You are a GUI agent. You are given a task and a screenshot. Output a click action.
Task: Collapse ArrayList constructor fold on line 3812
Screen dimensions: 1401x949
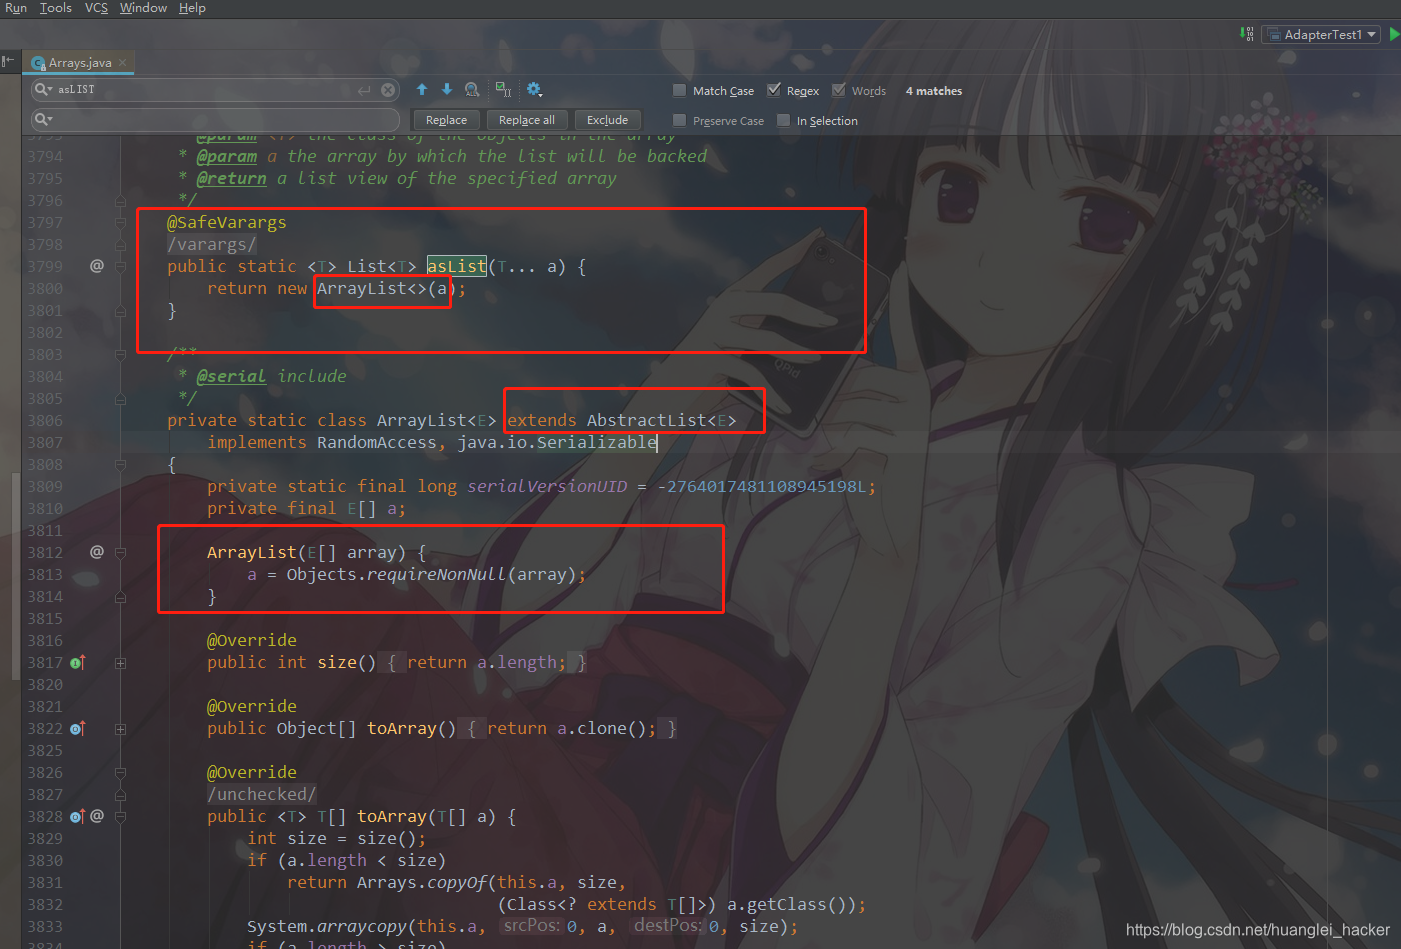120,553
